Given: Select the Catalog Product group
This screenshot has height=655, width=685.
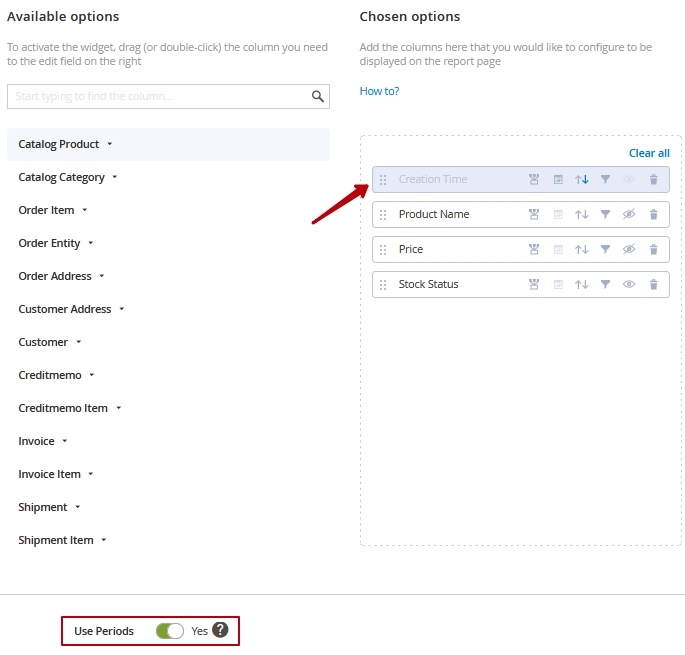Looking at the screenshot, I should point(65,145).
